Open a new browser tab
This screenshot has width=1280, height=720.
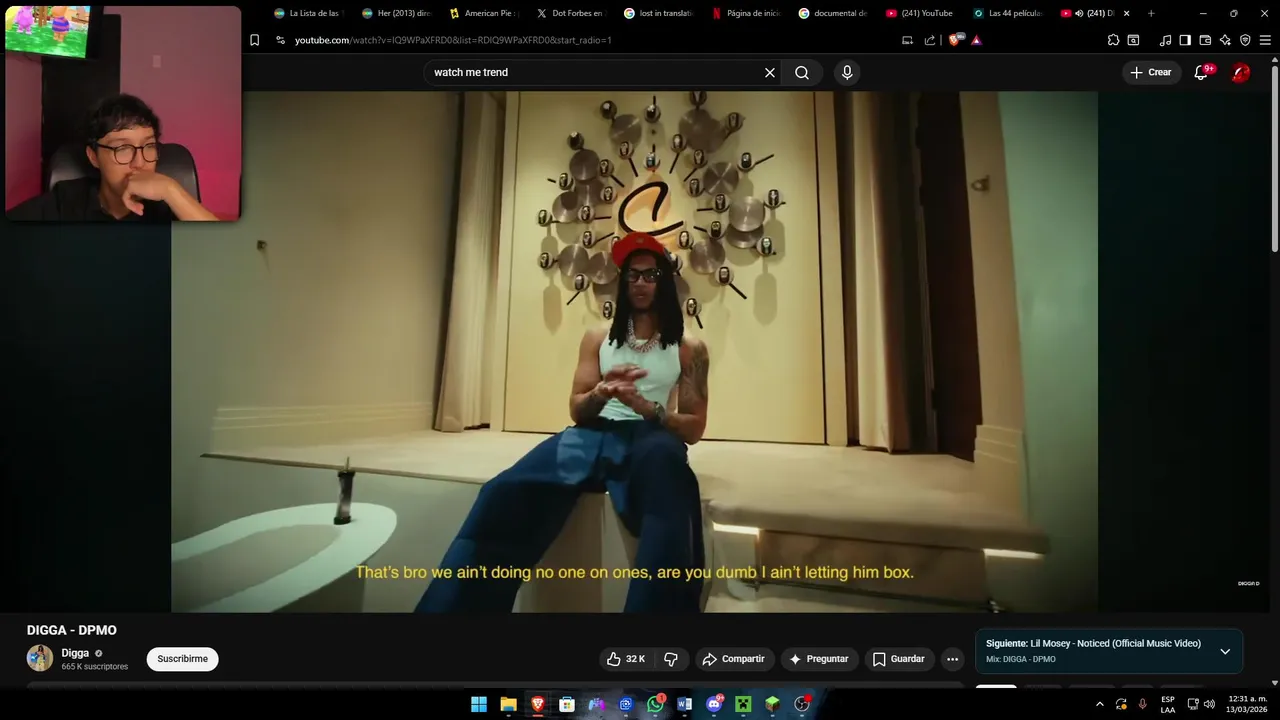click(1151, 13)
